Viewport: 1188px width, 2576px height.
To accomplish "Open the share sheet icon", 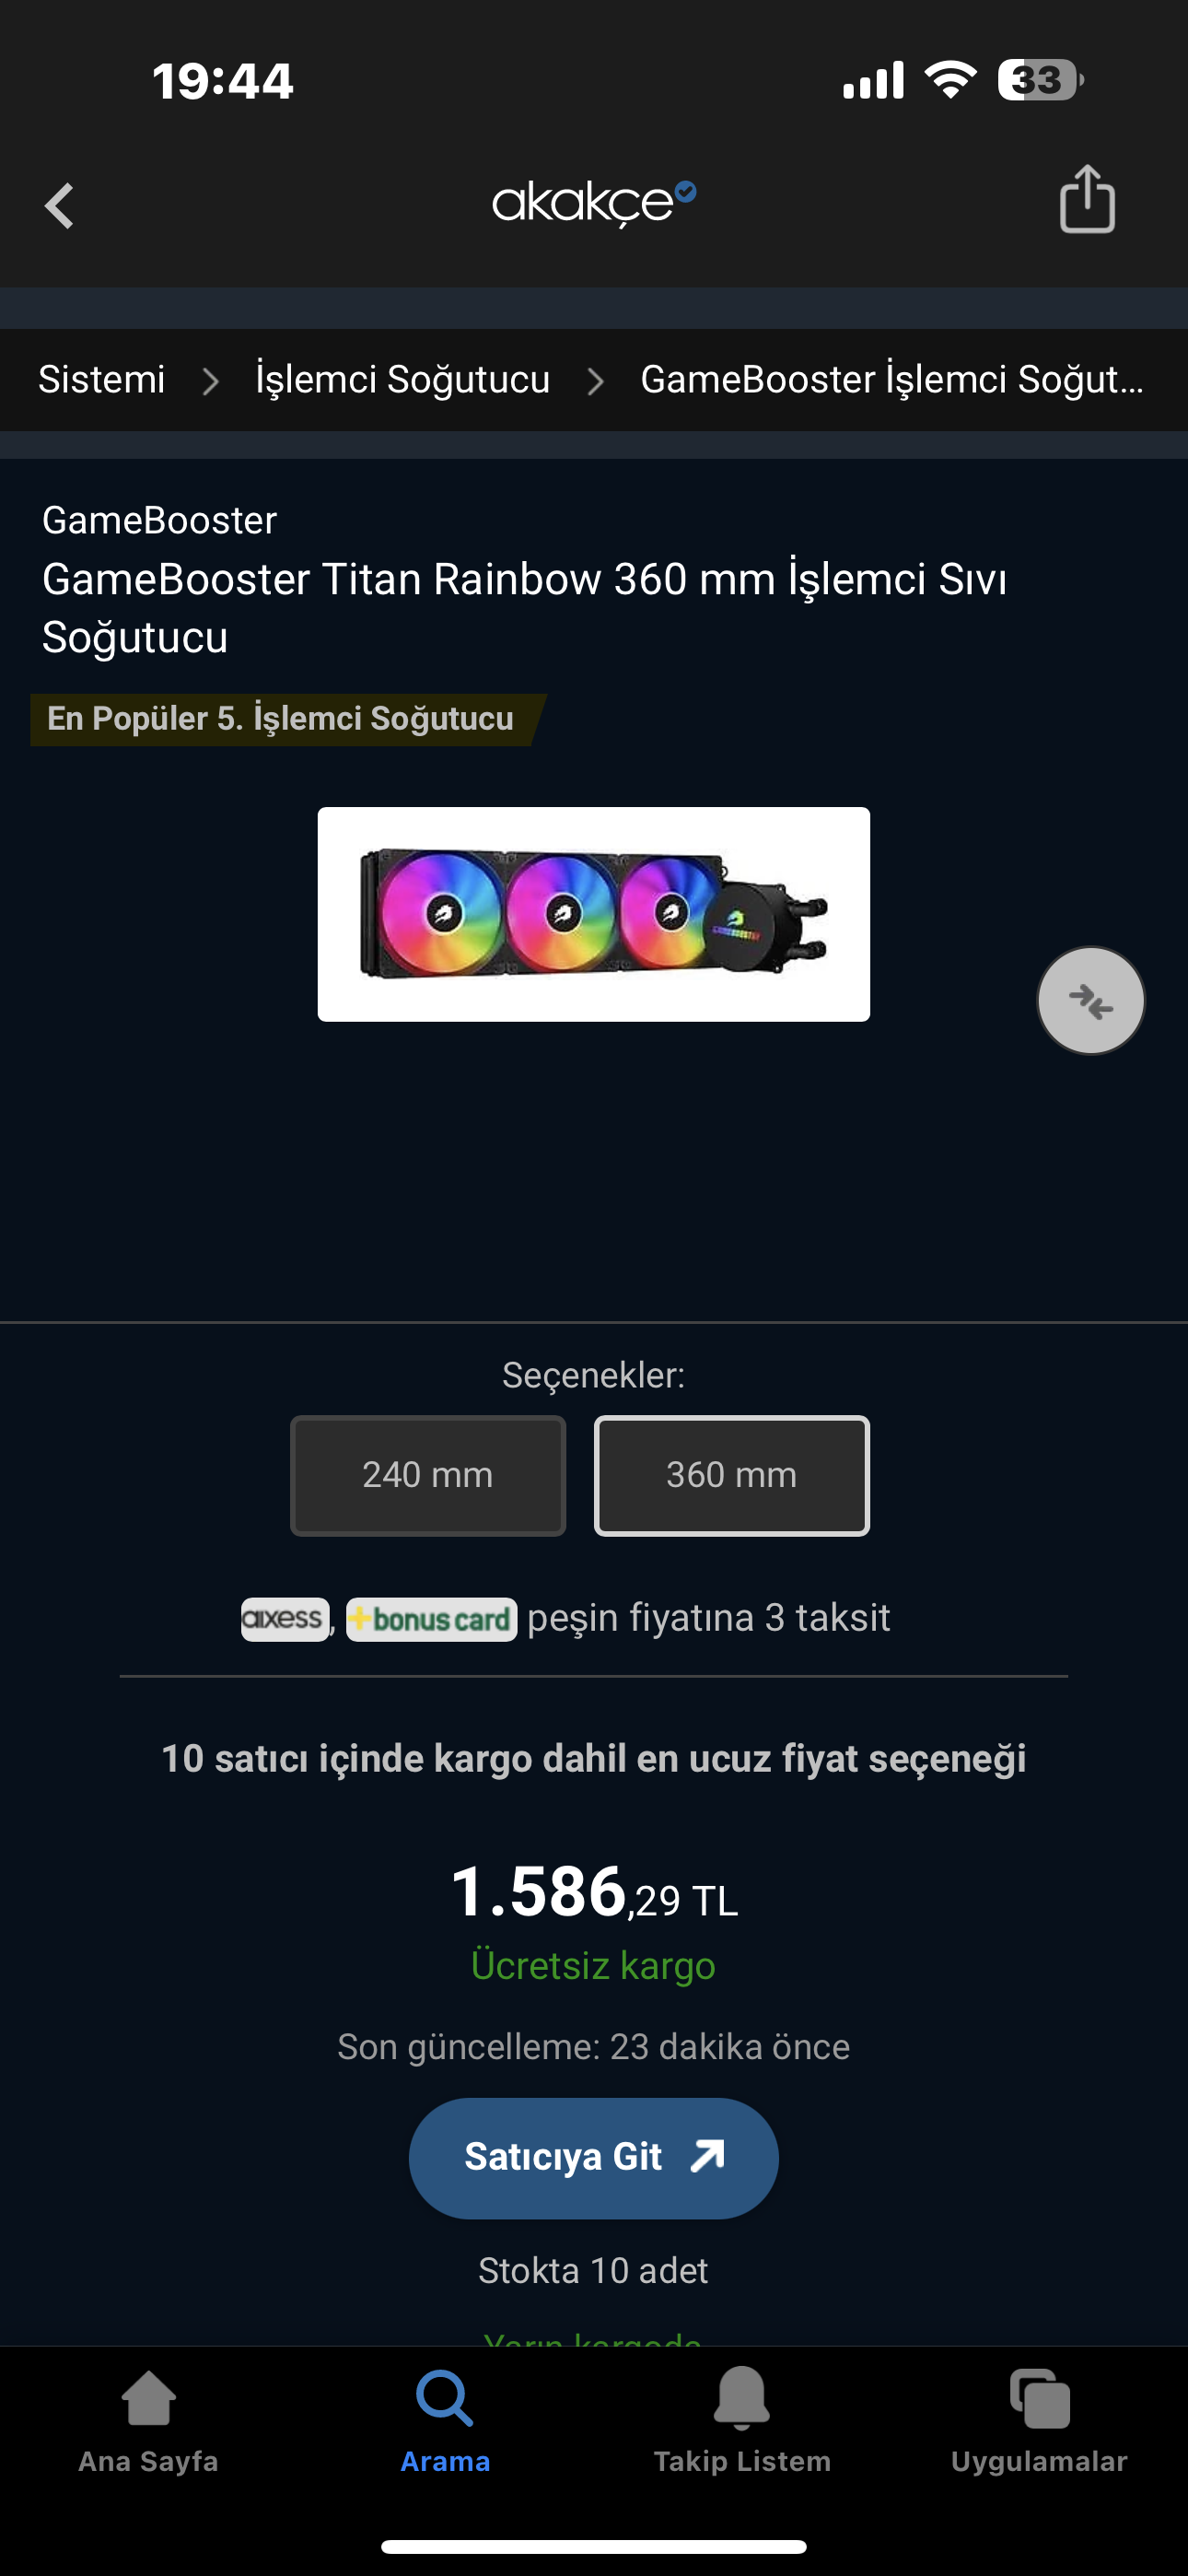I will (x=1087, y=200).
